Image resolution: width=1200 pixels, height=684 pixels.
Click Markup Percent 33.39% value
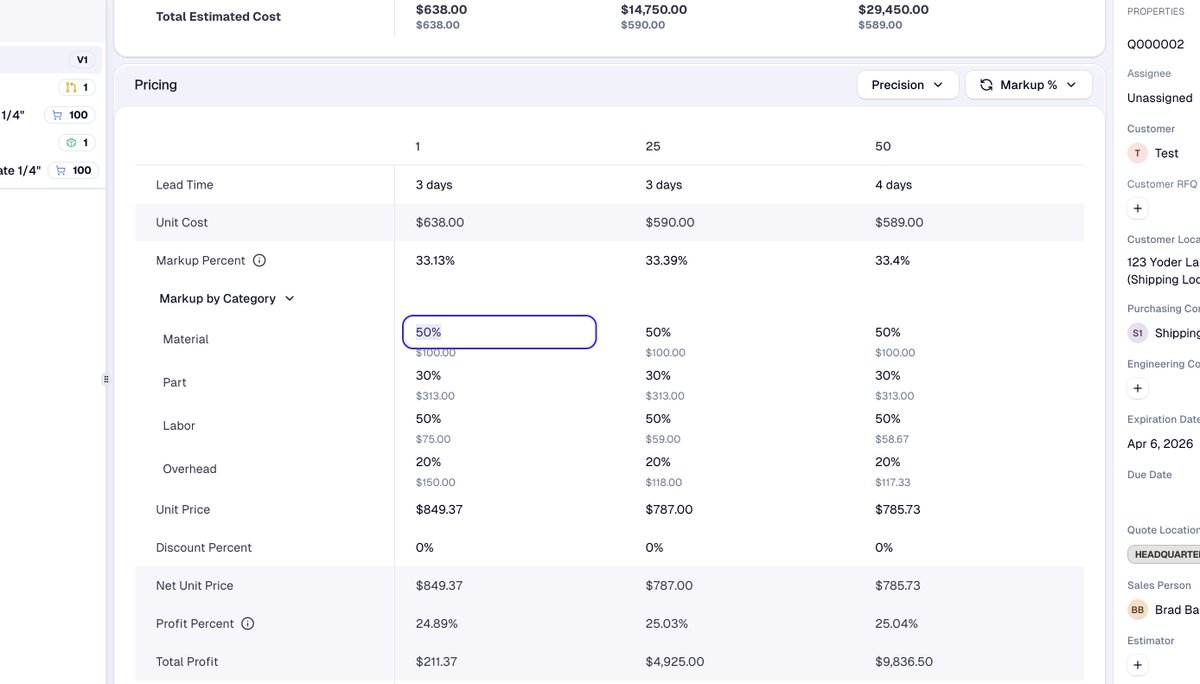[x=666, y=261]
